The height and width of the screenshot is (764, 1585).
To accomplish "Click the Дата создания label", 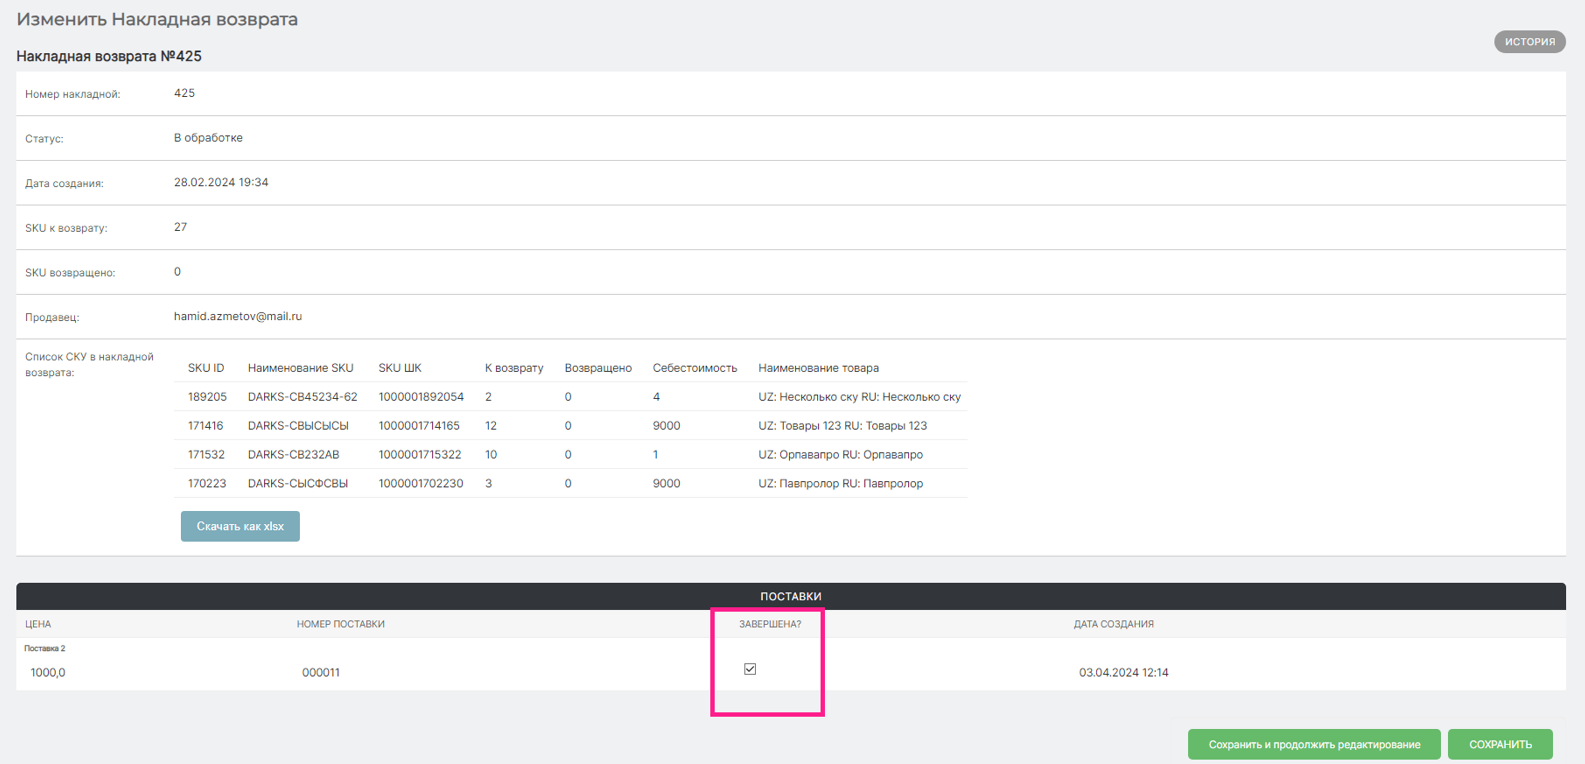I will click(x=64, y=184).
